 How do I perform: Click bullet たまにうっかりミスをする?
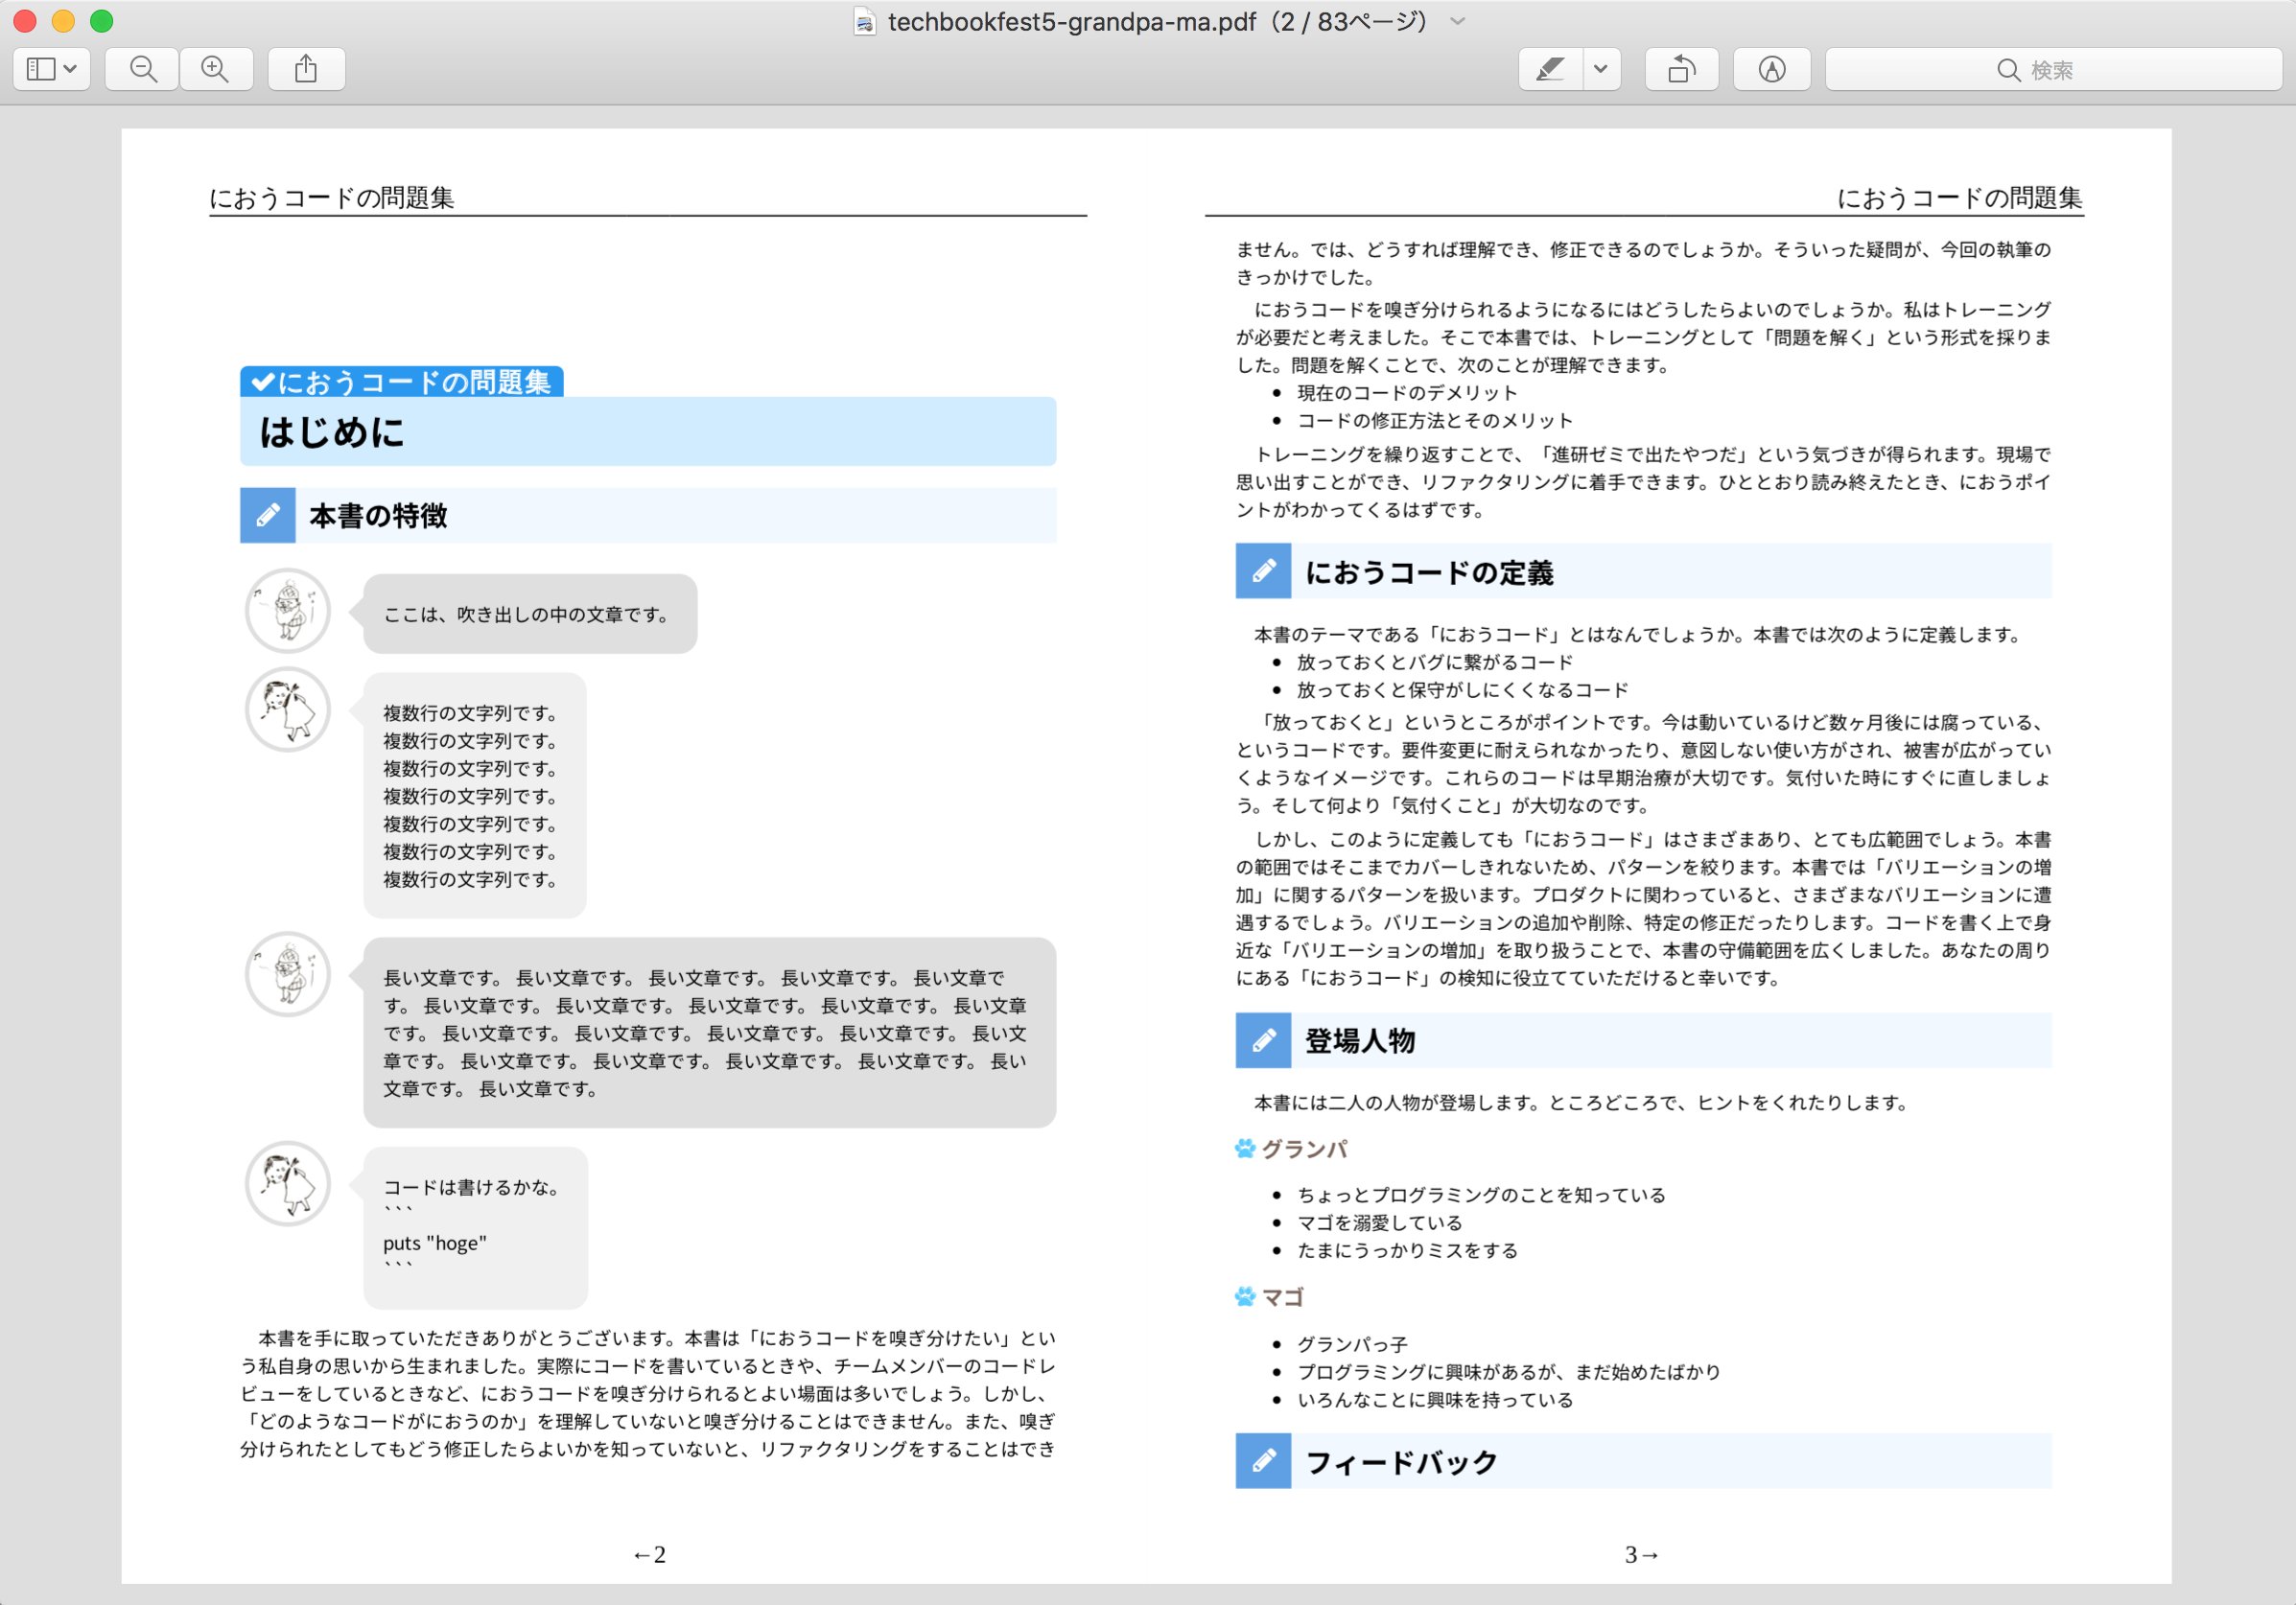[1407, 1251]
